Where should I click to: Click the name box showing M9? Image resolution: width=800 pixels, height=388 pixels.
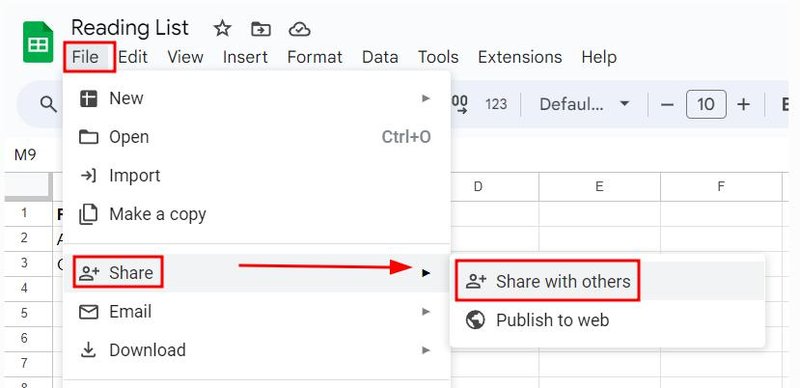click(26, 155)
